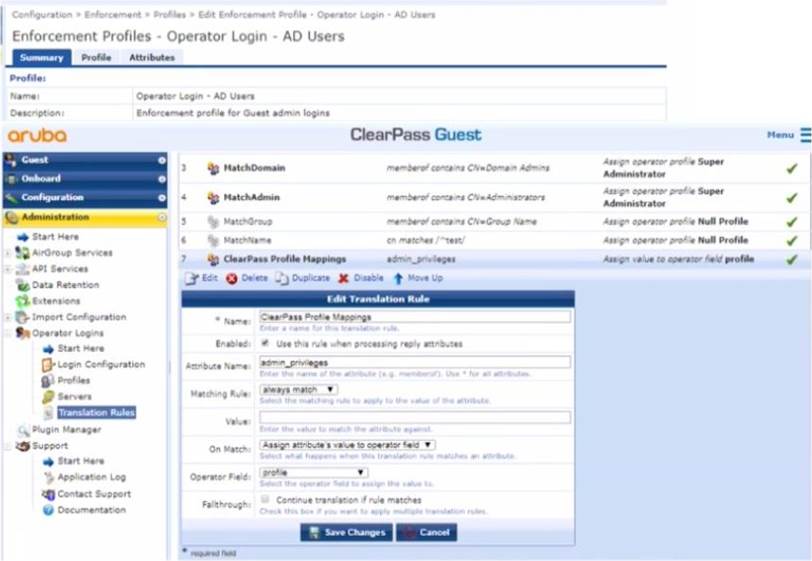Click the Profiles people icon
This screenshot has width=812, height=561.
coord(48,381)
